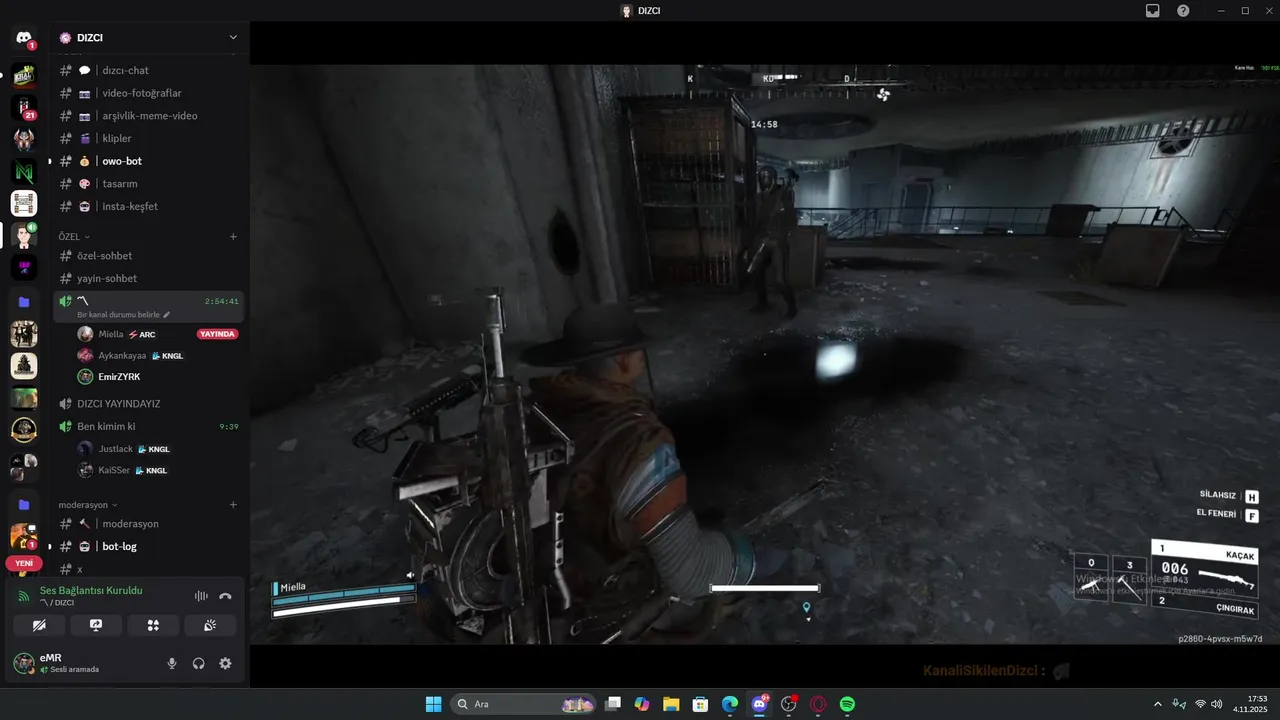The image size is (1280, 720).
Task: Click the Discord icon on the taskbar
Action: click(x=760, y=704)
